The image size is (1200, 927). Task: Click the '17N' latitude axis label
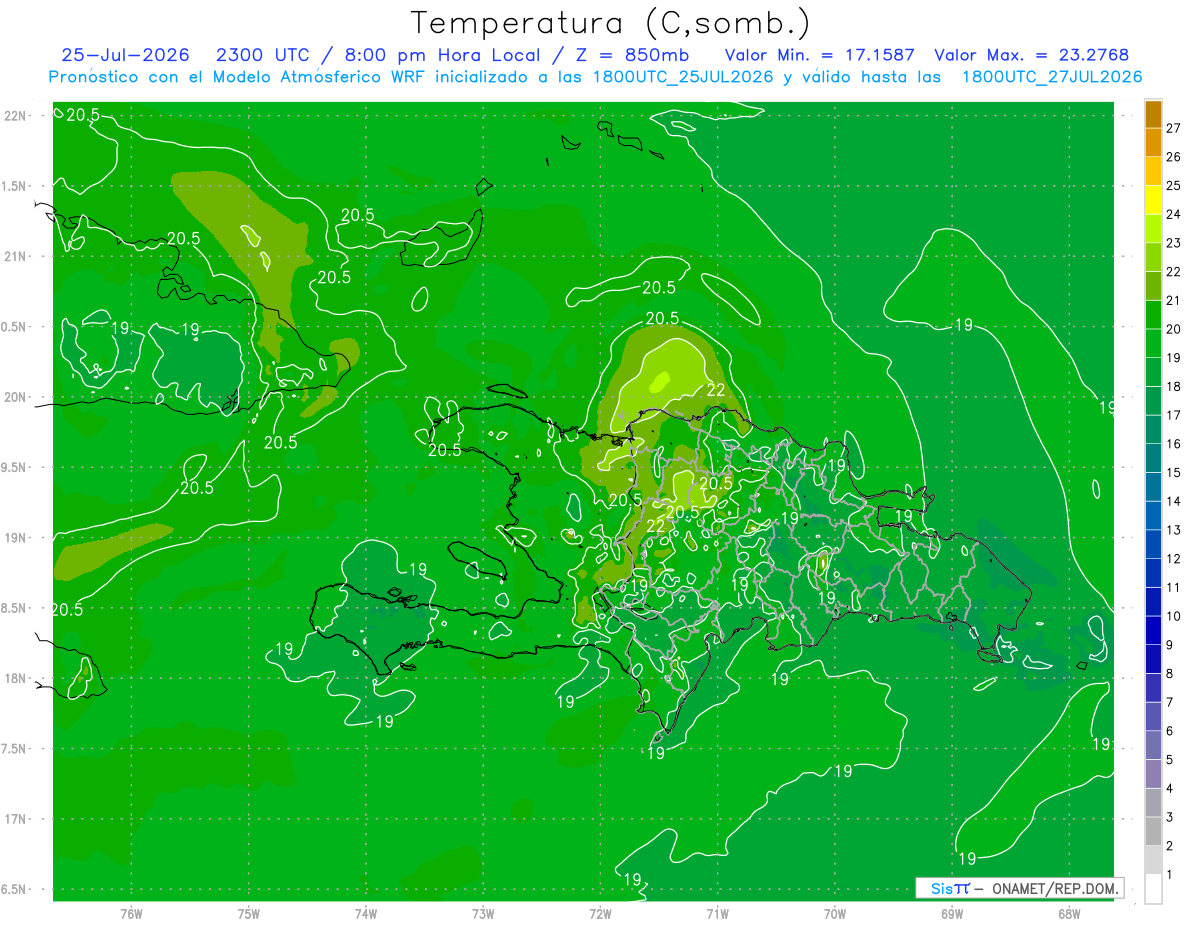pos(15,820)
